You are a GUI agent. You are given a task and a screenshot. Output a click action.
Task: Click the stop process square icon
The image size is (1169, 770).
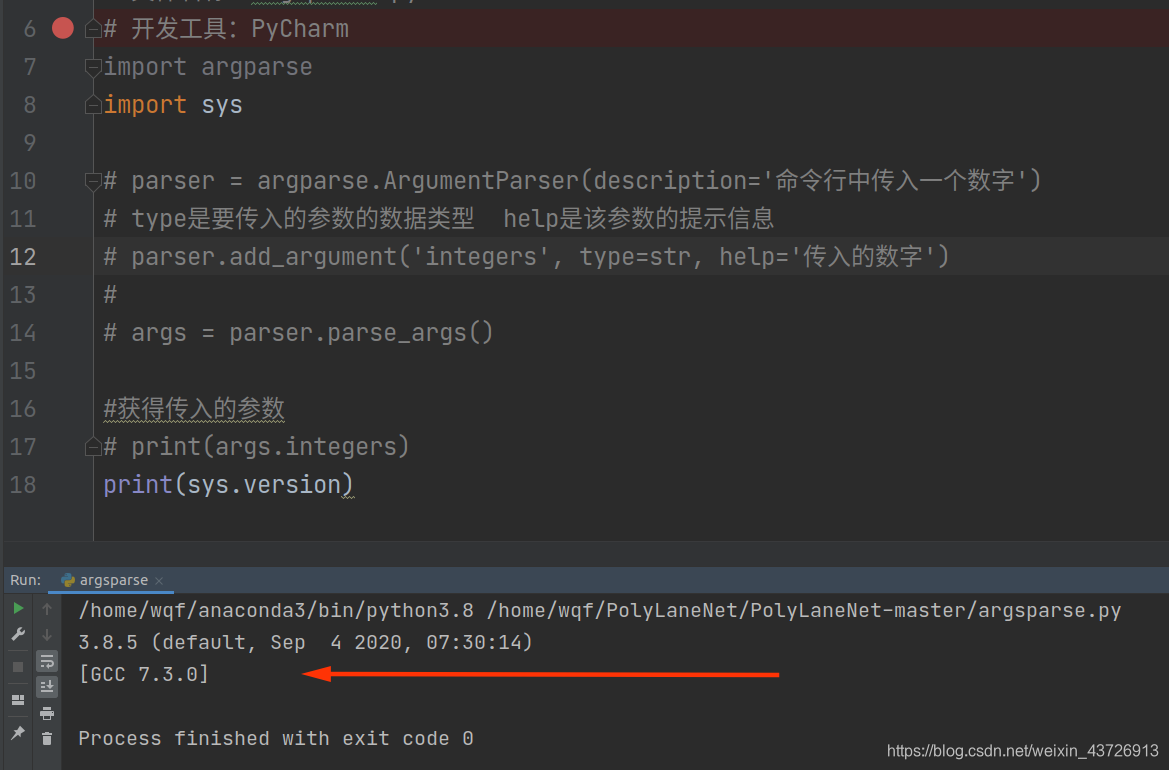18,666
